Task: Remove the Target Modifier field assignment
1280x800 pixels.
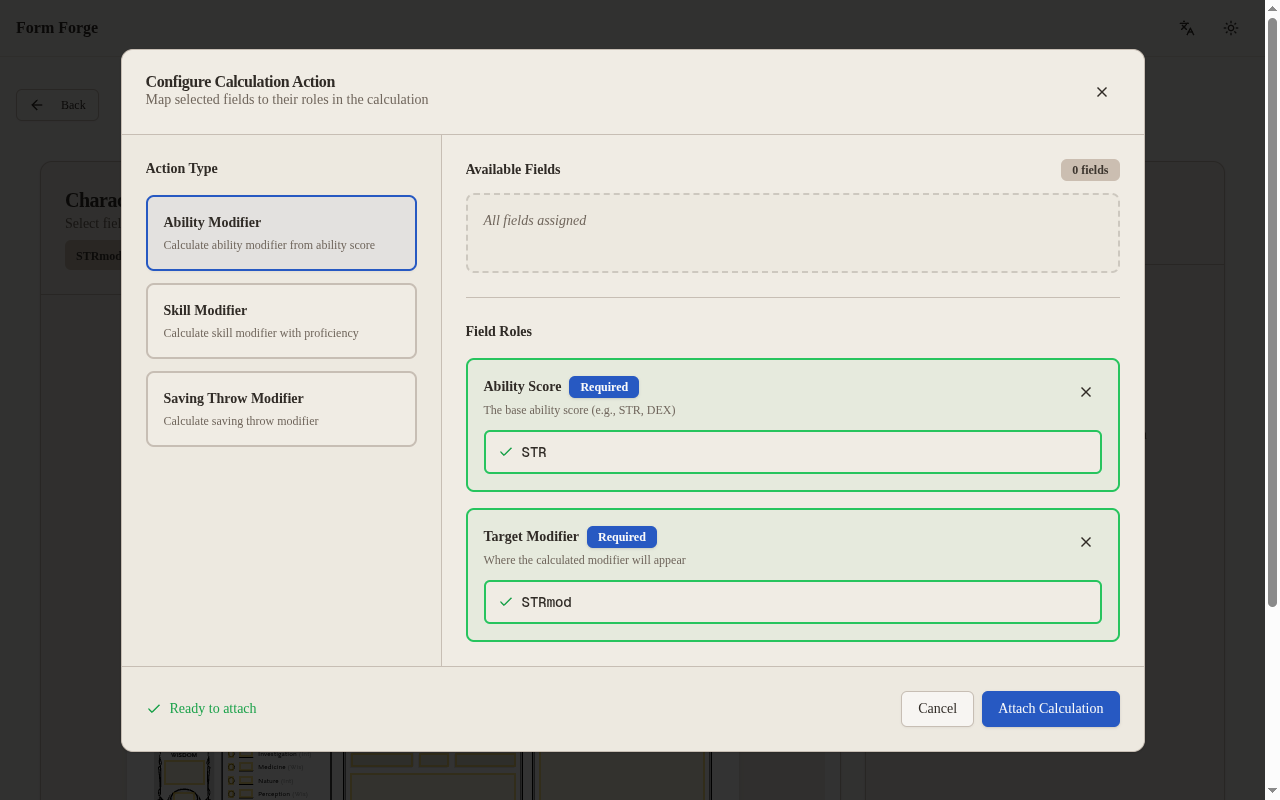Action: [1086, 542]
